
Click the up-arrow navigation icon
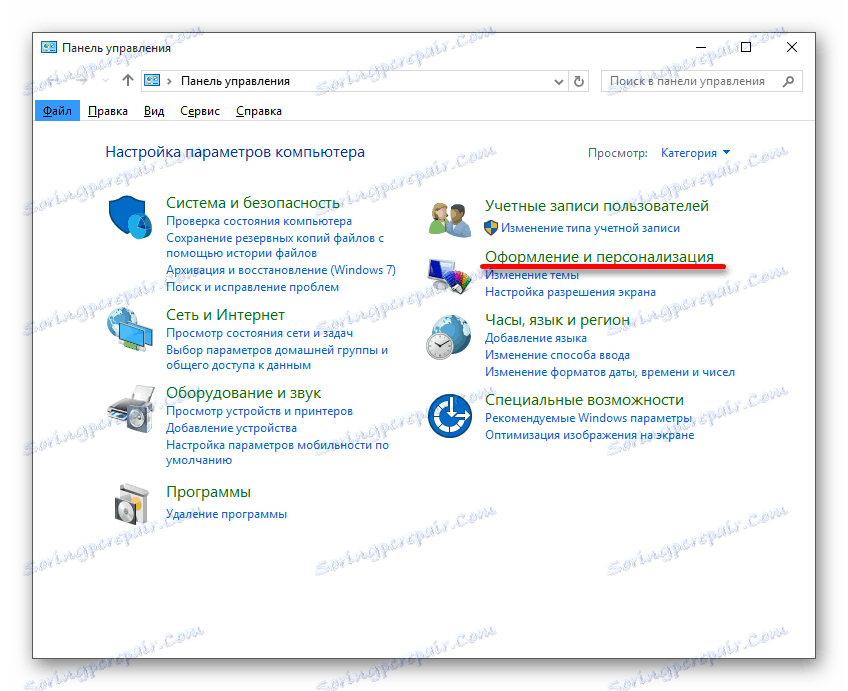click(126, 81)
